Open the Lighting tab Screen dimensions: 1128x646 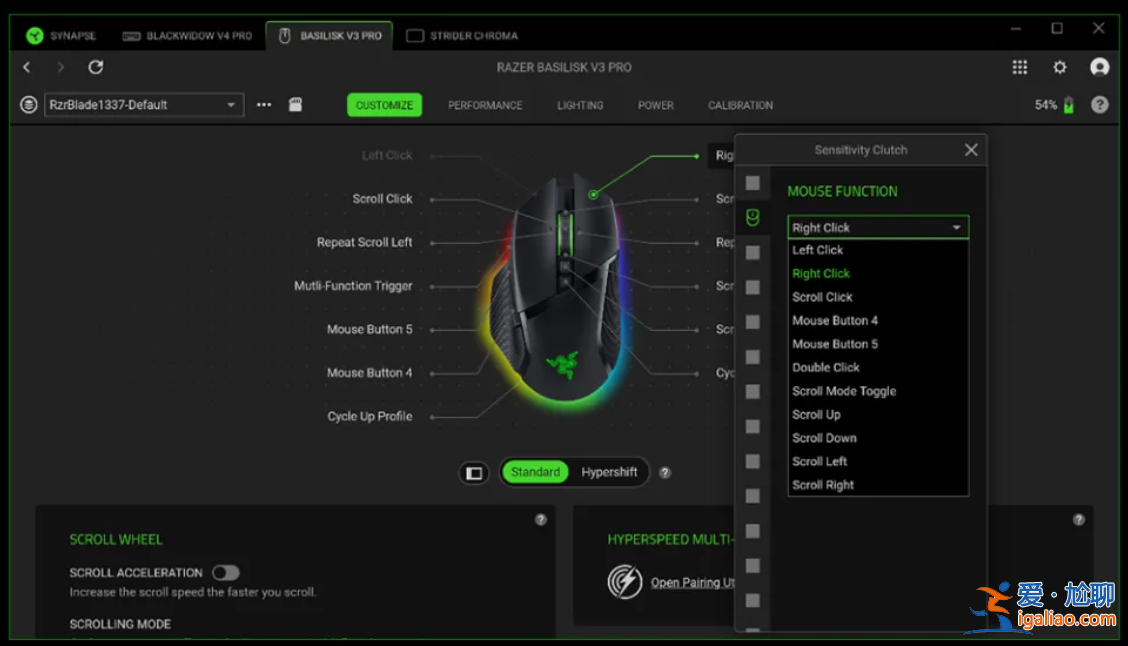580,105
